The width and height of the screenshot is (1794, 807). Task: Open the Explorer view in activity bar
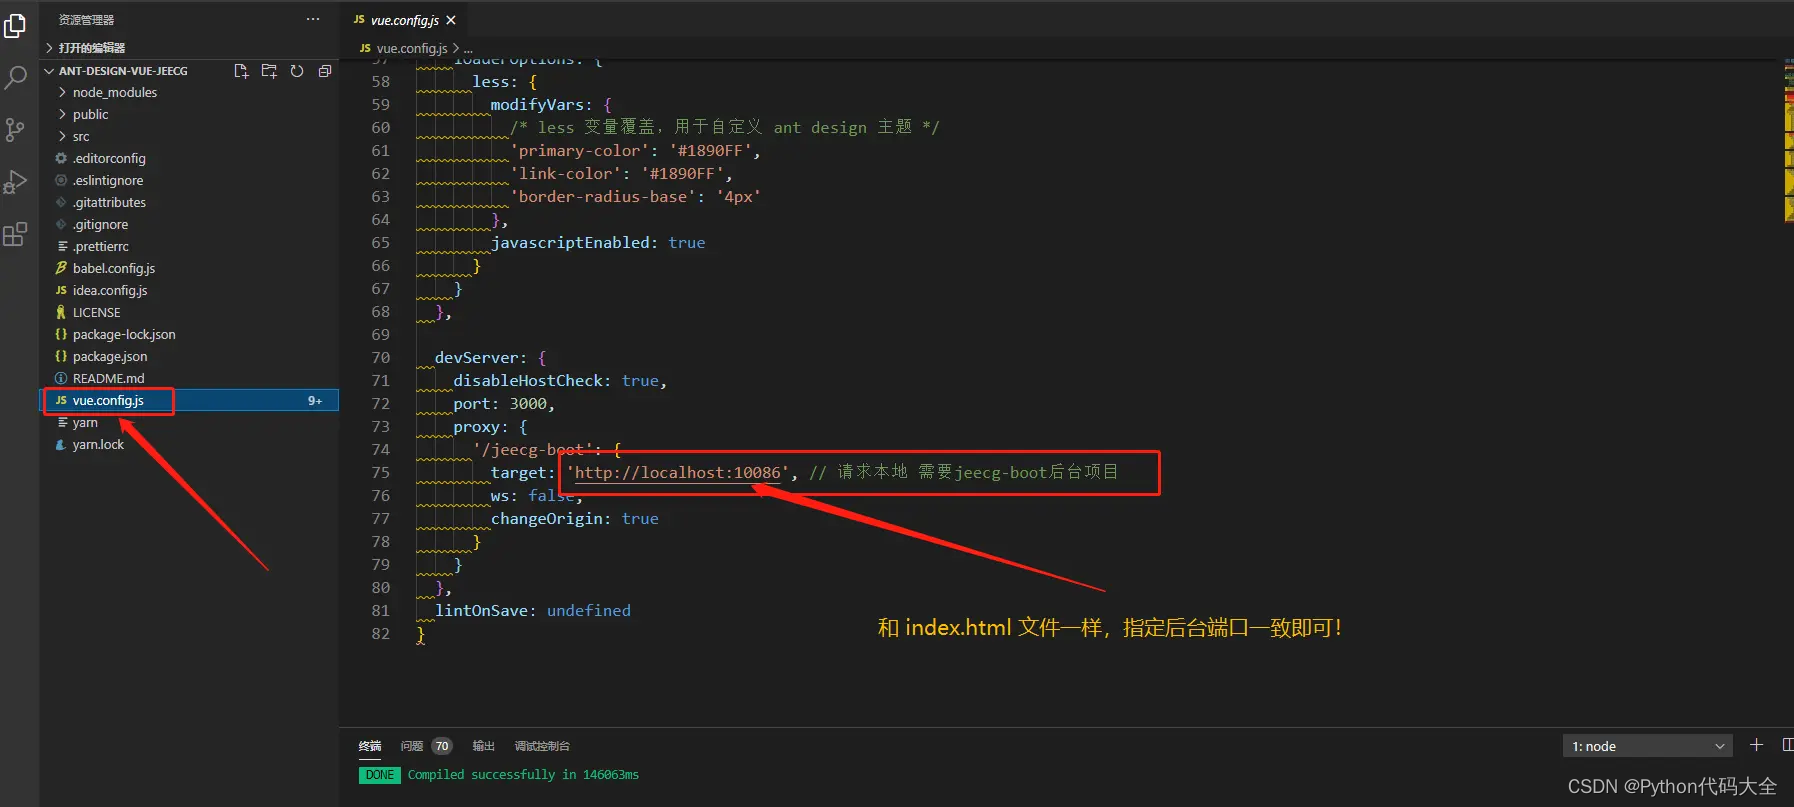(15, 25)
